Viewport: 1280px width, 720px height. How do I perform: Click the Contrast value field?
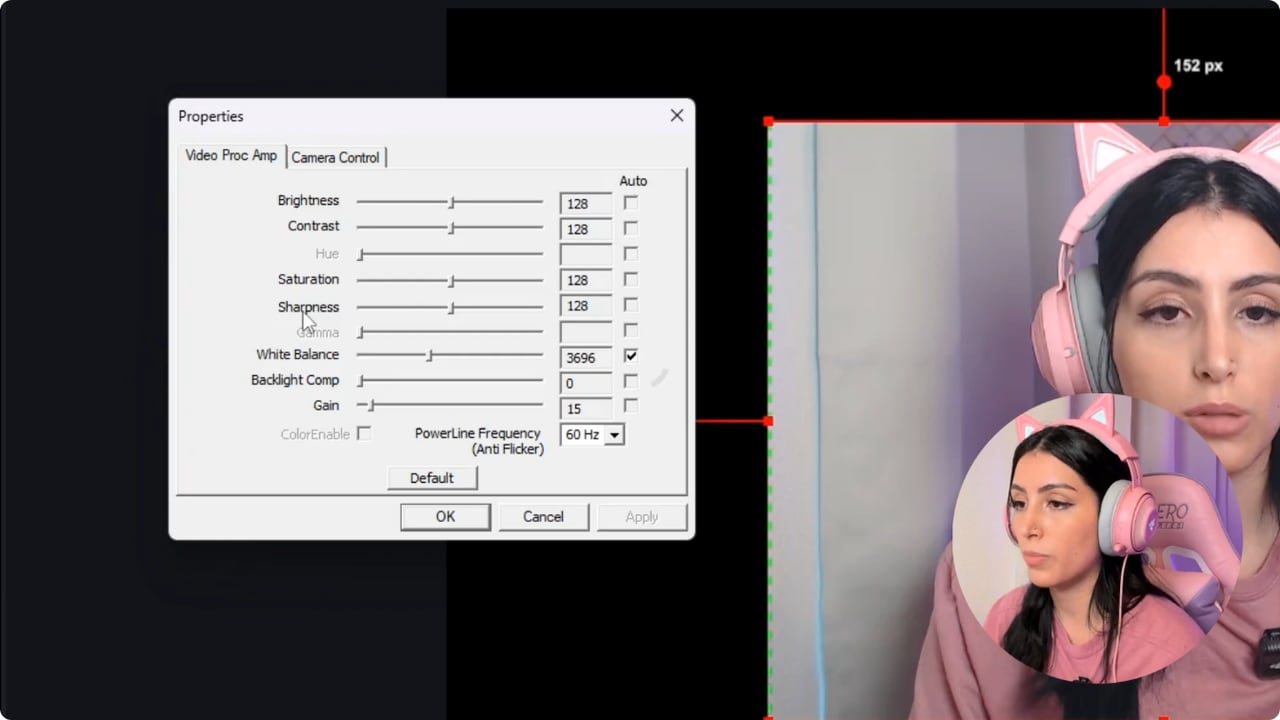(x=586, y=230)
